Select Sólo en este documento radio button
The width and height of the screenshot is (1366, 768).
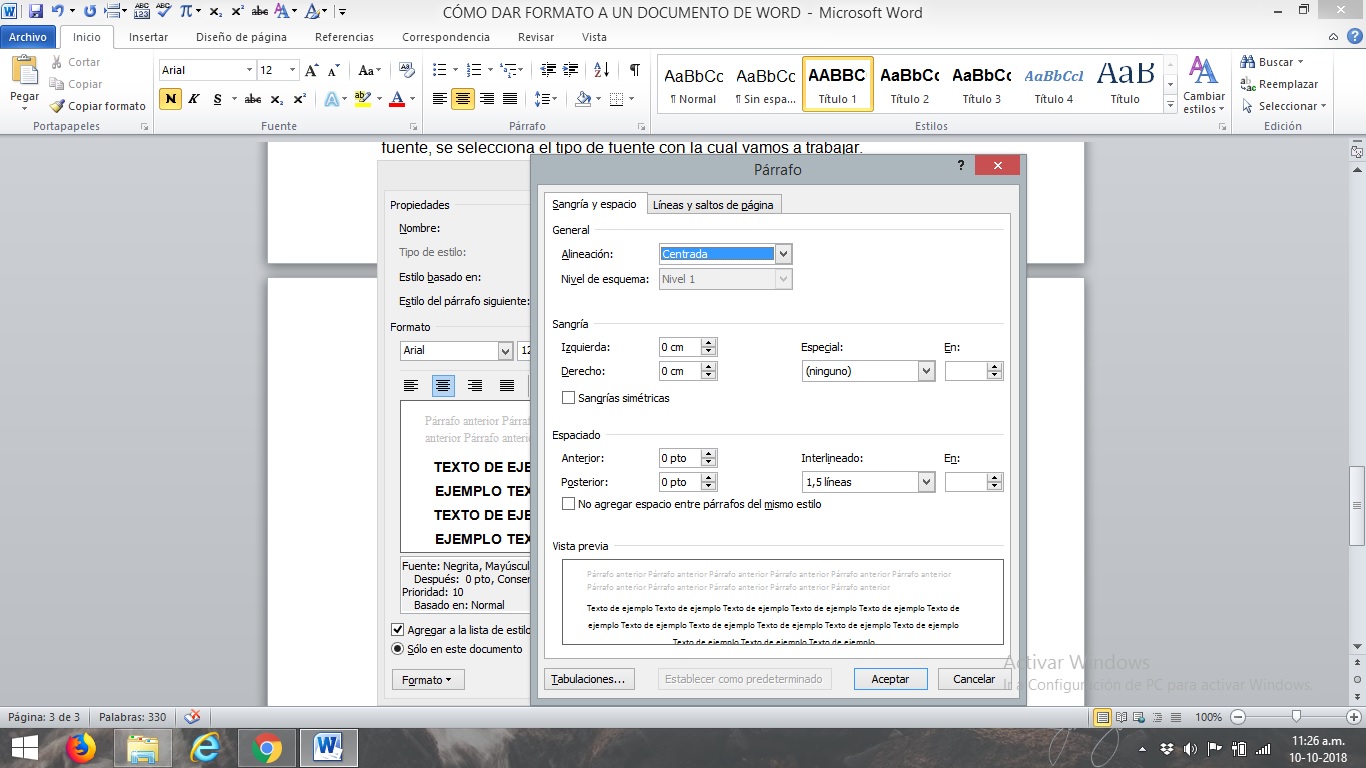pos(398,649)
